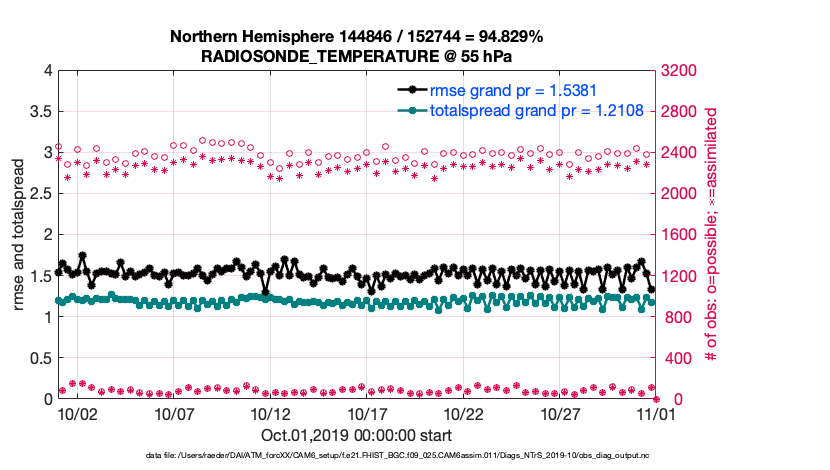Viewport: 830px width, 470px height.
Task: Click the 10/27 date tick label
Action: click(x=561, y=413)
